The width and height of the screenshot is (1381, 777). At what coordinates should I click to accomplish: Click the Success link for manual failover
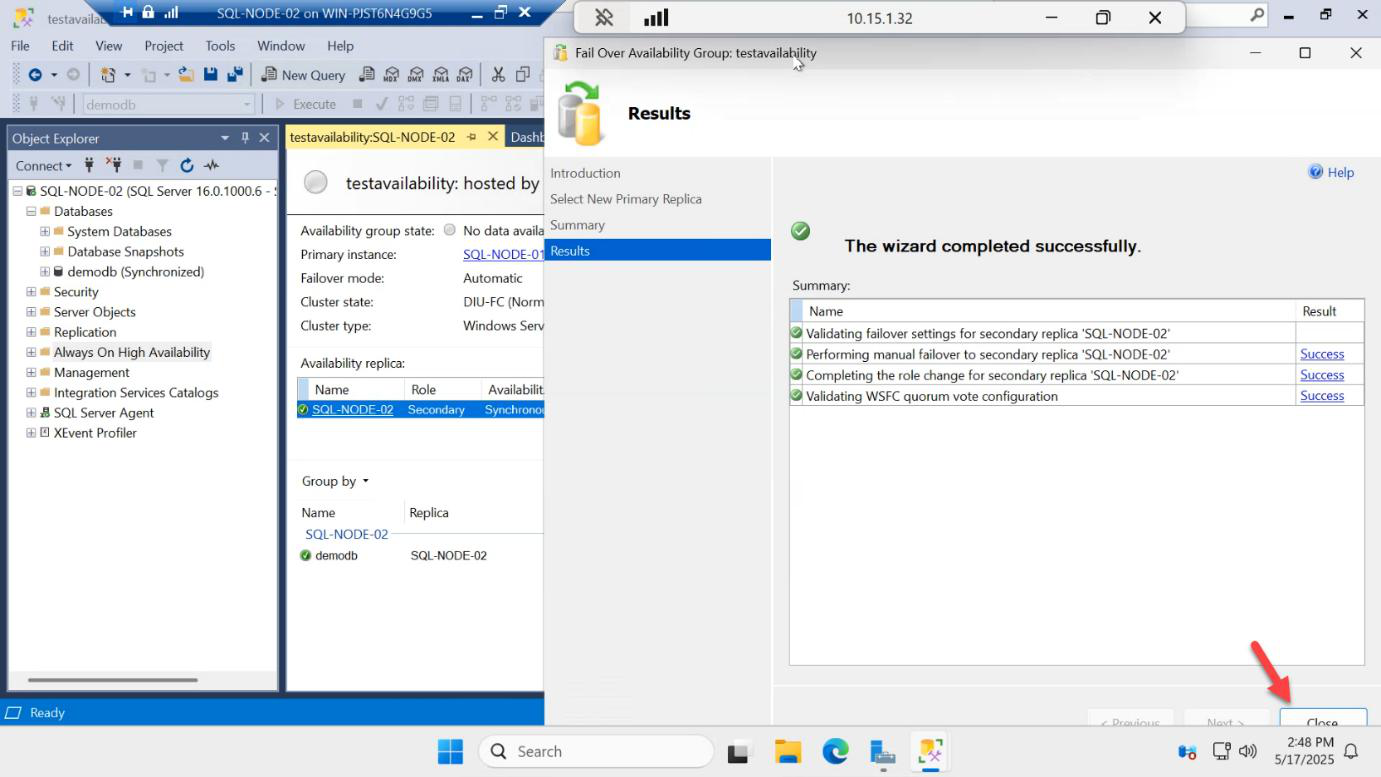(1322, 354)
